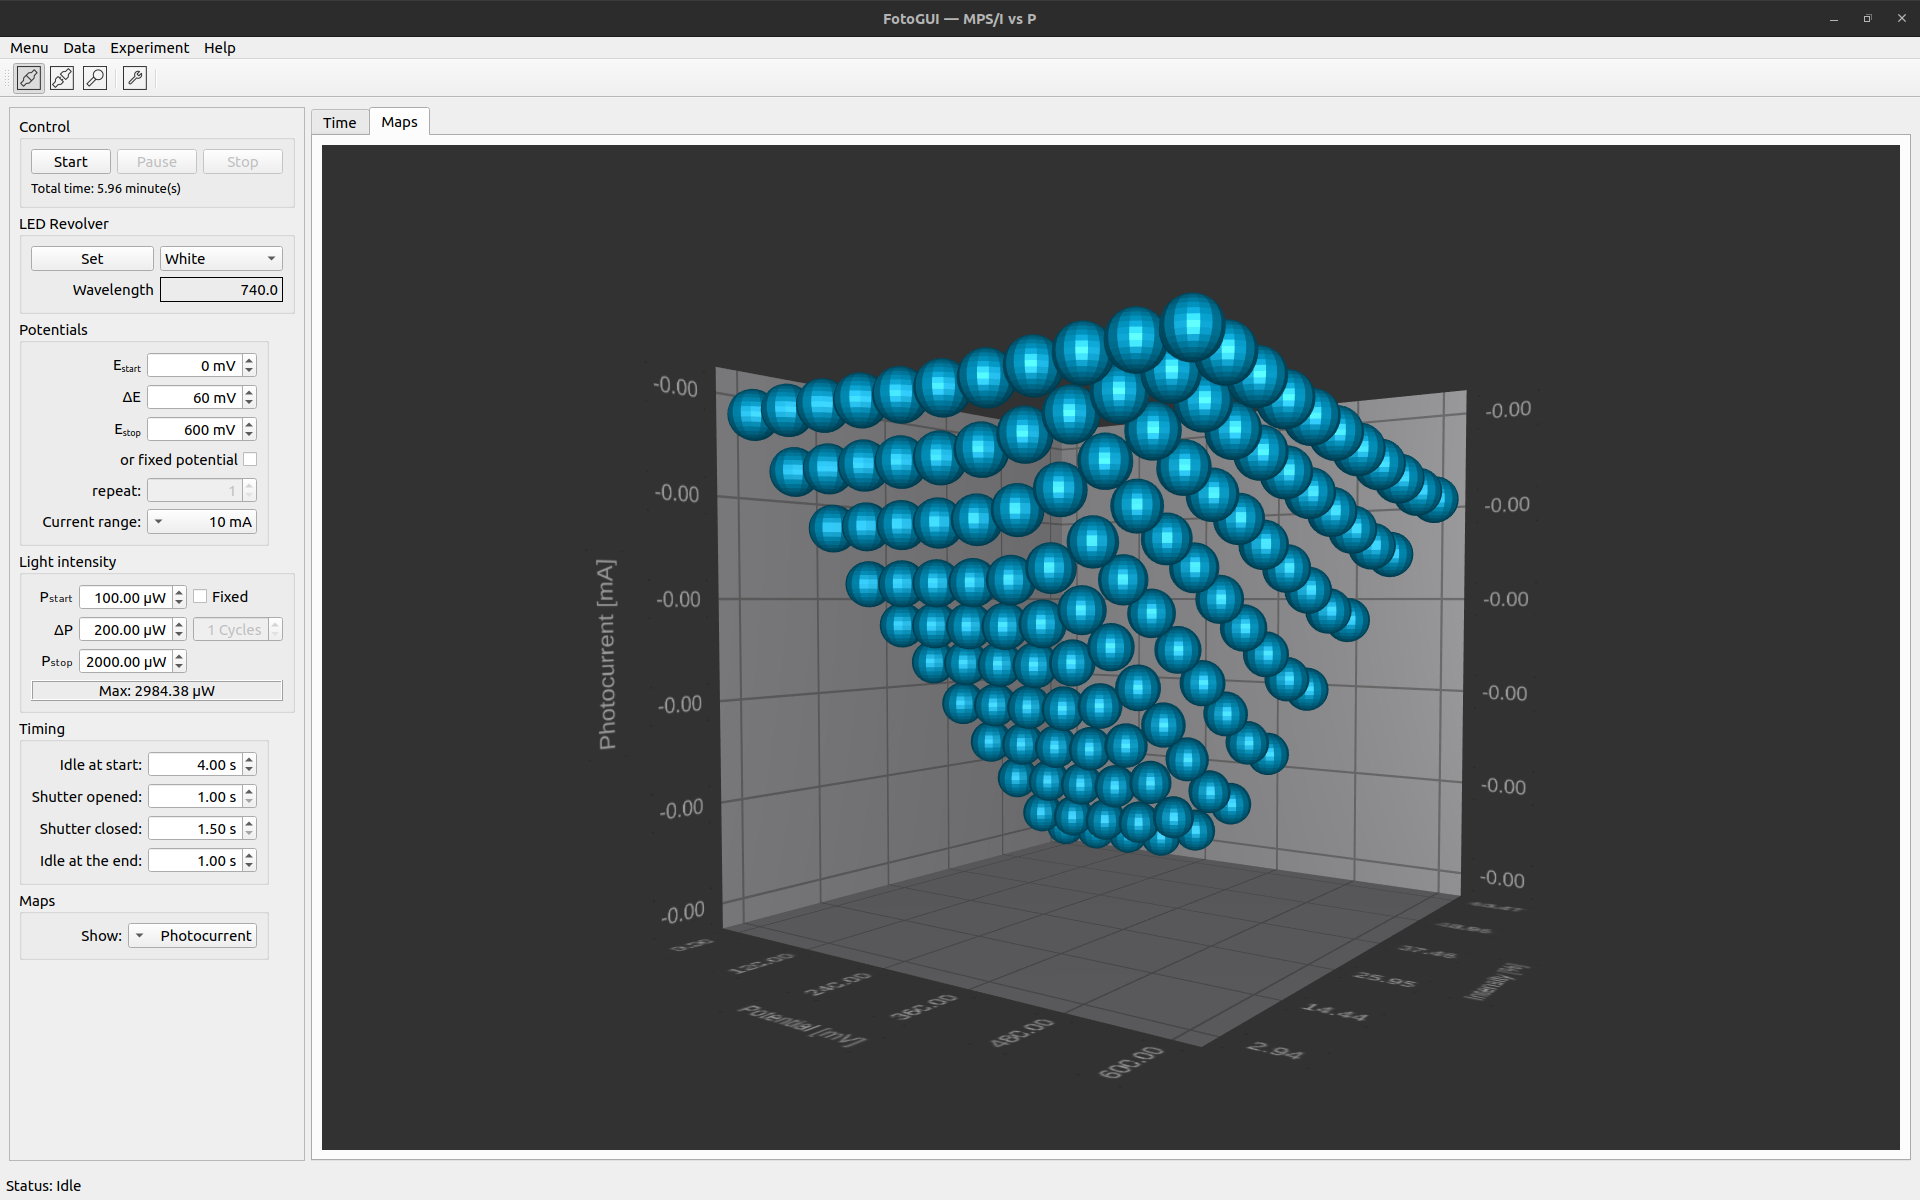Click the Disconnect device toolbar icon
This screenshot has height=1200, width=1920.
[62, 78]
